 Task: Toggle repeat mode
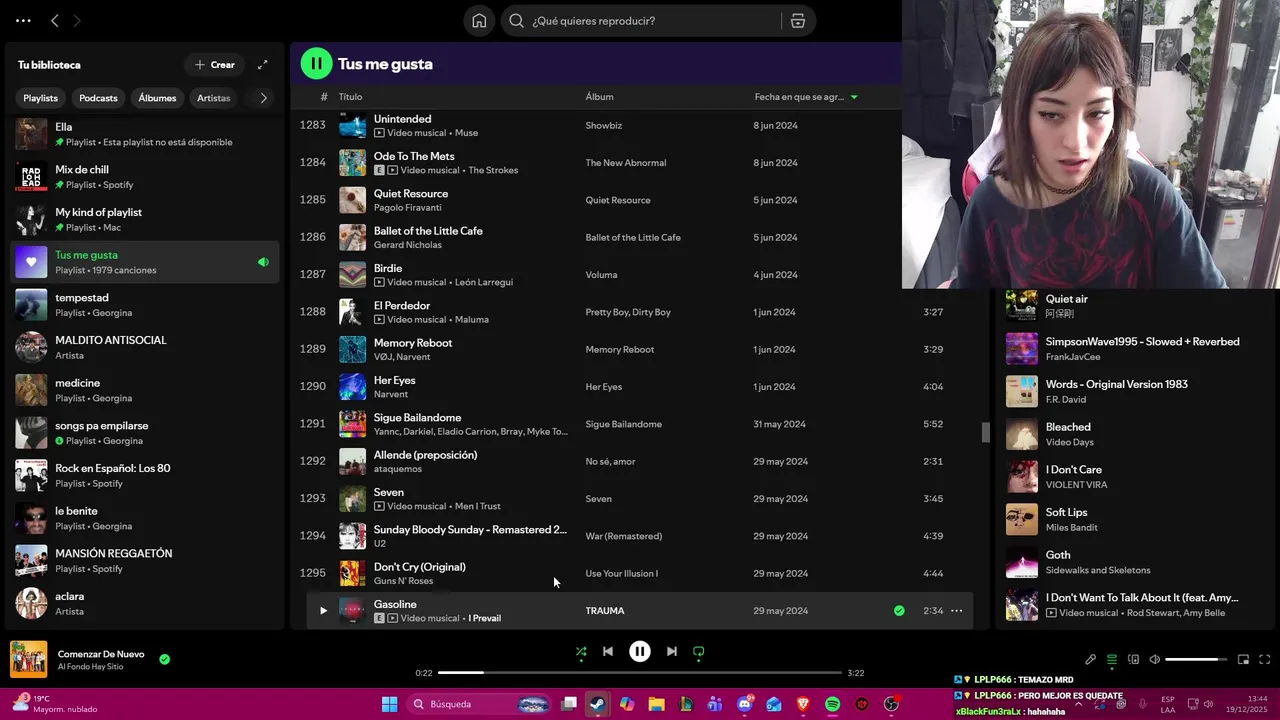tap(699, 651)
